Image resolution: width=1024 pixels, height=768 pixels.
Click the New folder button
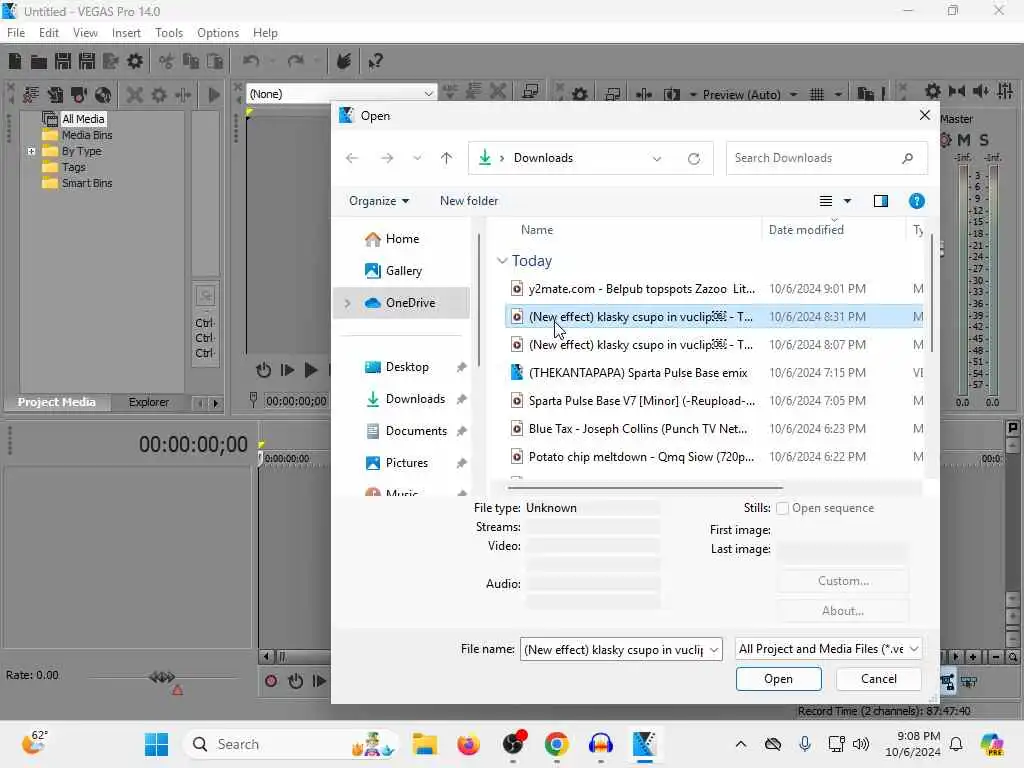coord(469,201)
